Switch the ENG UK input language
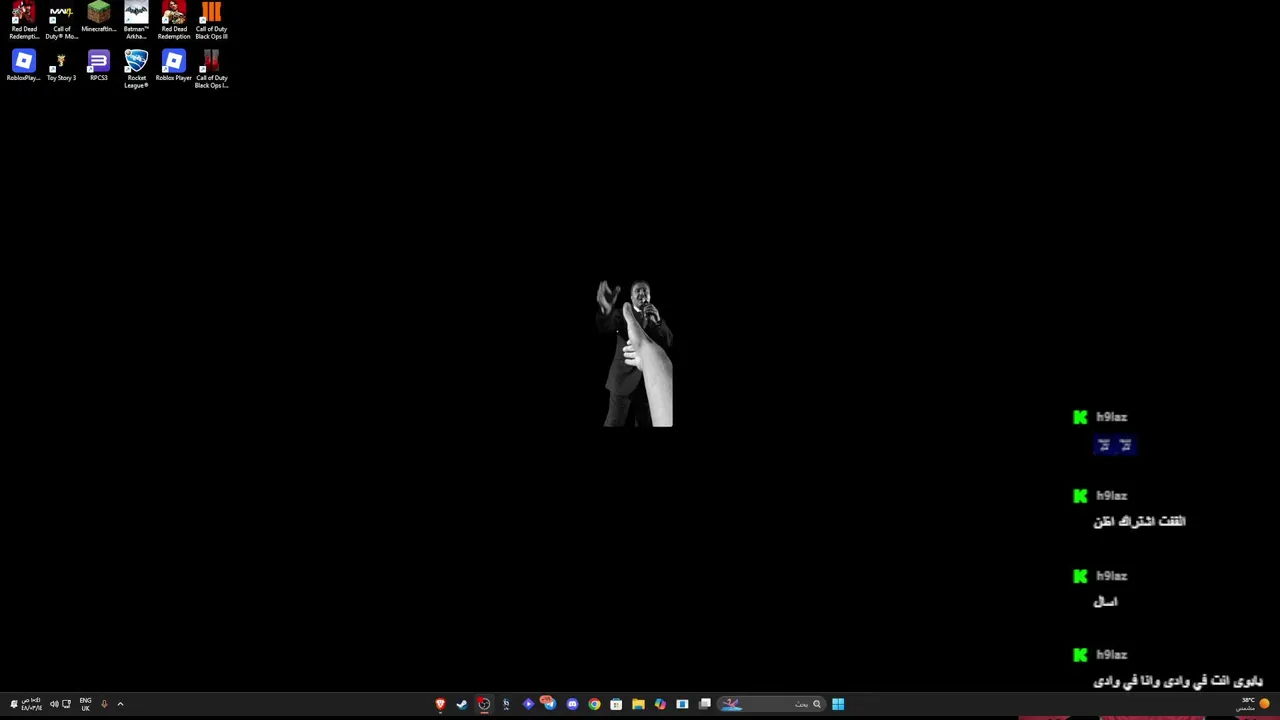1280x720 pixels. click(86, 704)
